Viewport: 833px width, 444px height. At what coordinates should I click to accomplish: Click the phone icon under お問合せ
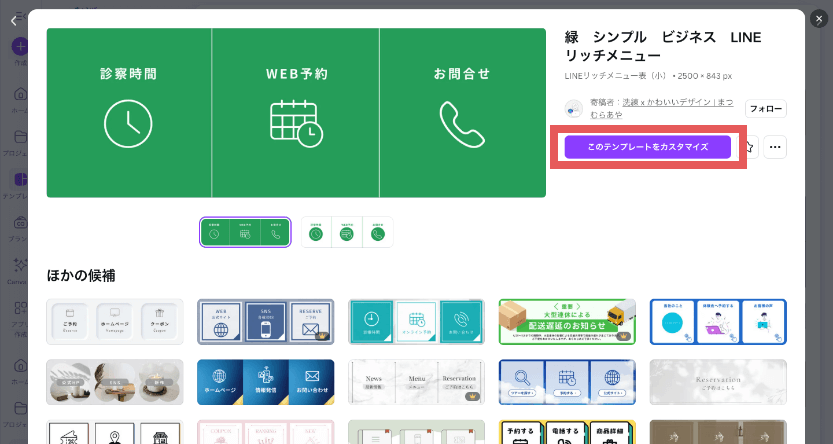462,122
